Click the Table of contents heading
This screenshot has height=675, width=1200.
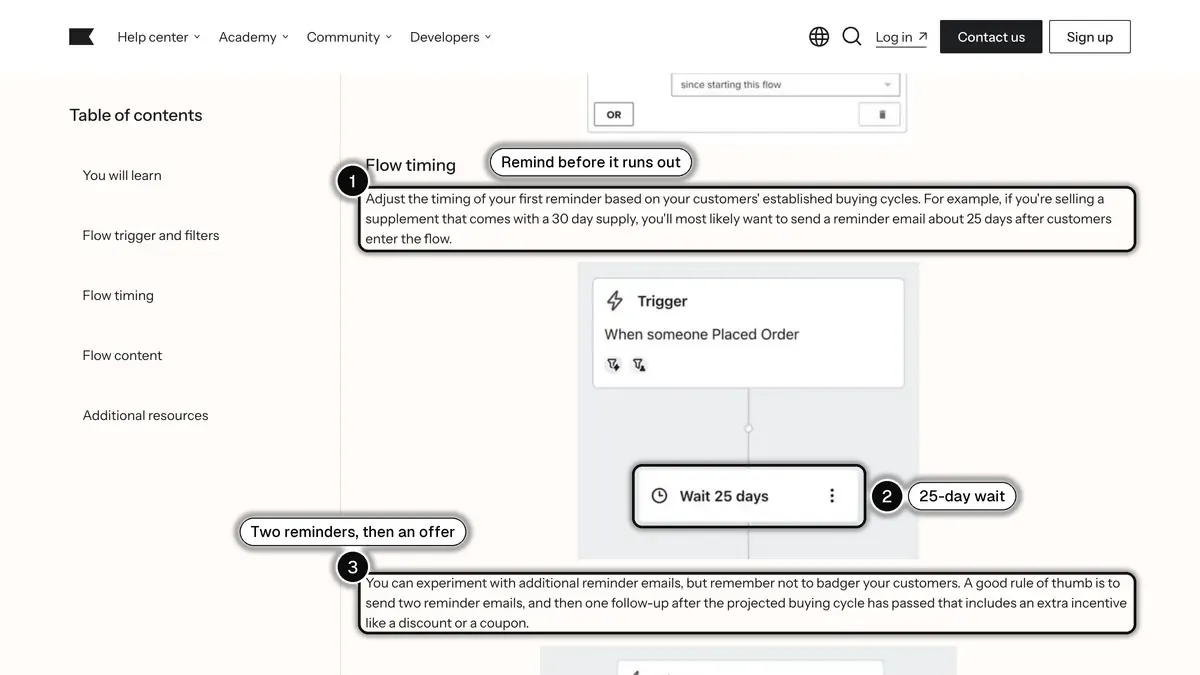coord(136,115)
